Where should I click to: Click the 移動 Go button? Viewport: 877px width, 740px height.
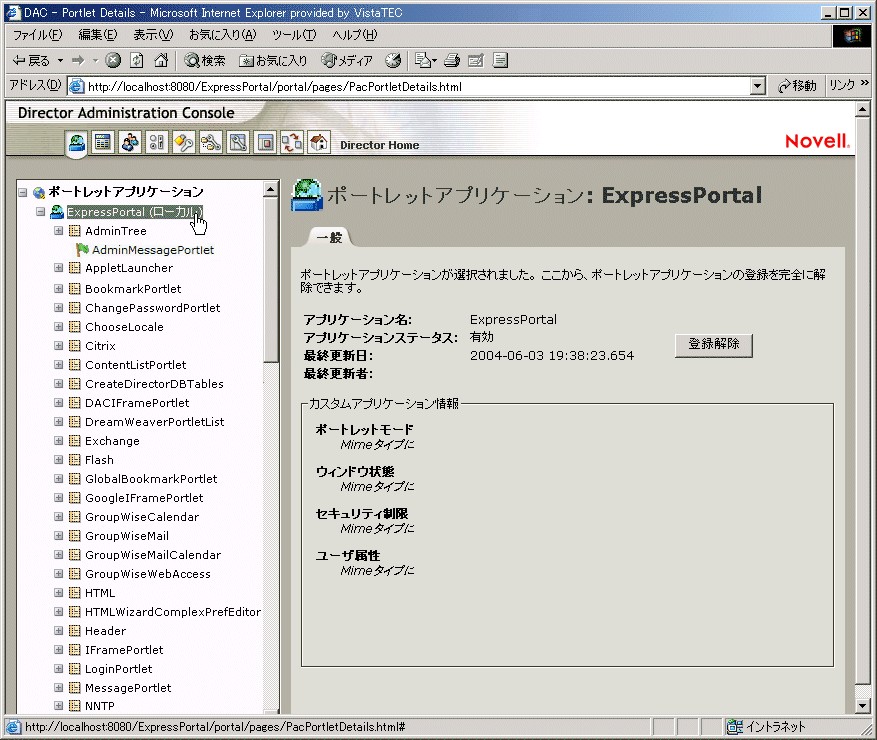point(797,85)
